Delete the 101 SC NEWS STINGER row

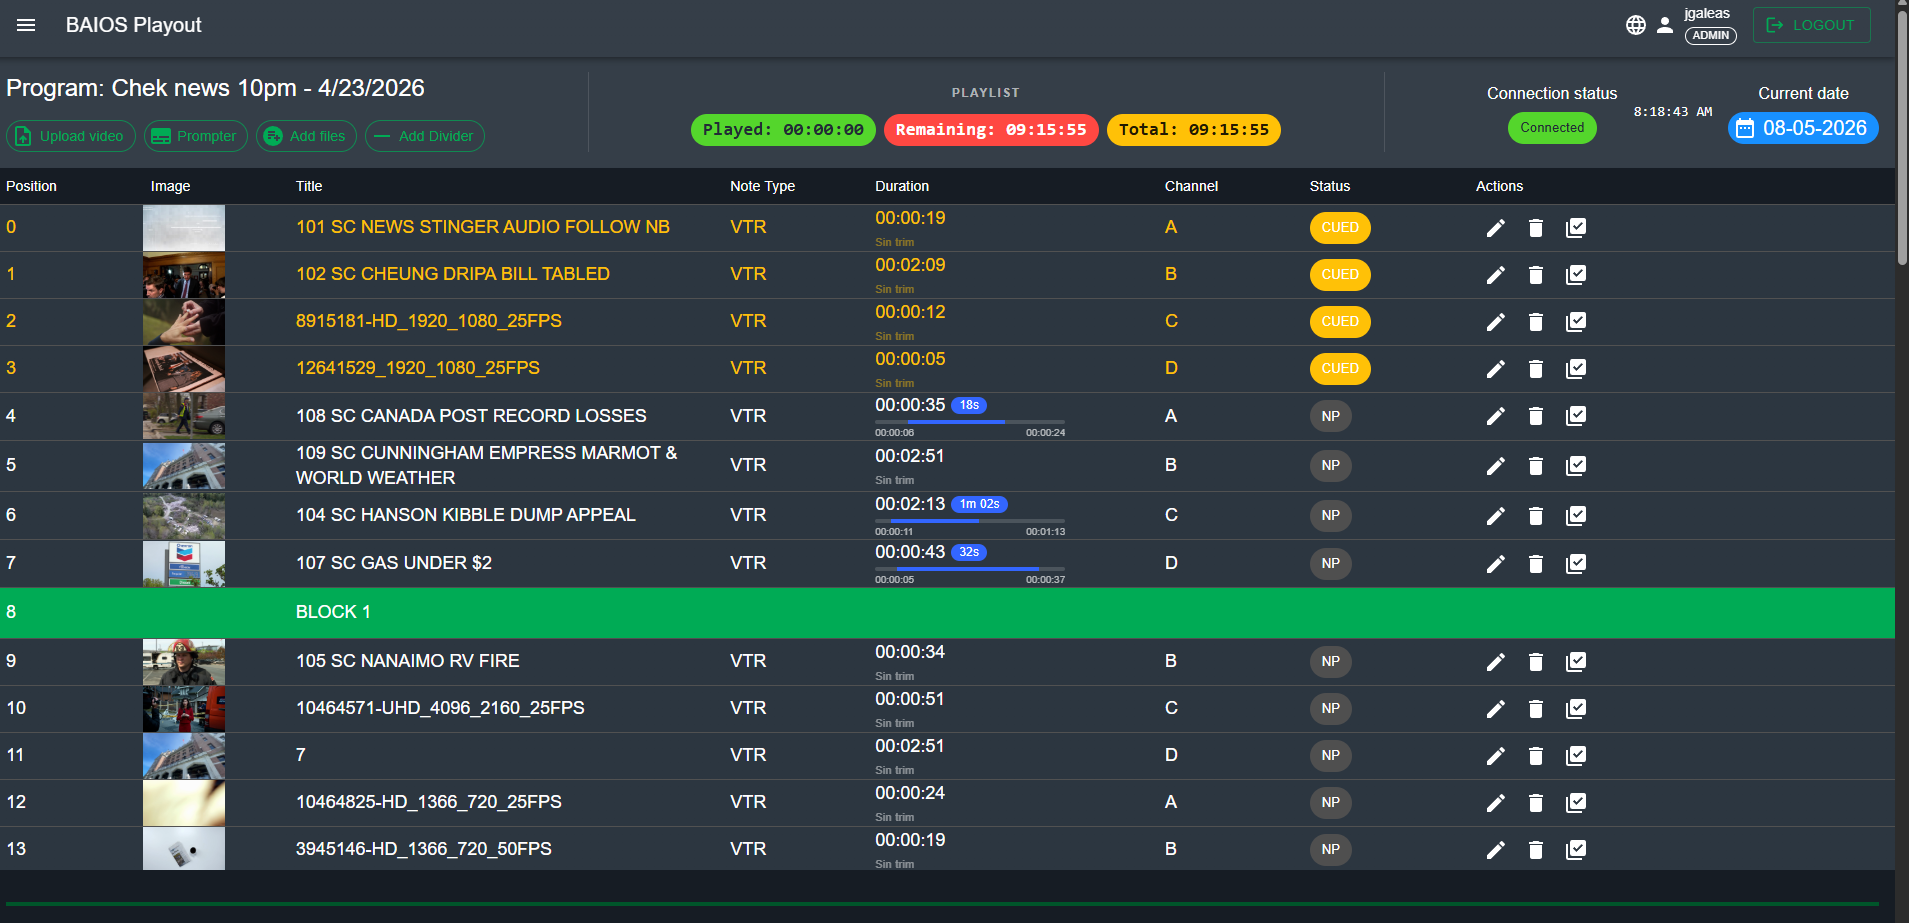[x=1536, y=228]
